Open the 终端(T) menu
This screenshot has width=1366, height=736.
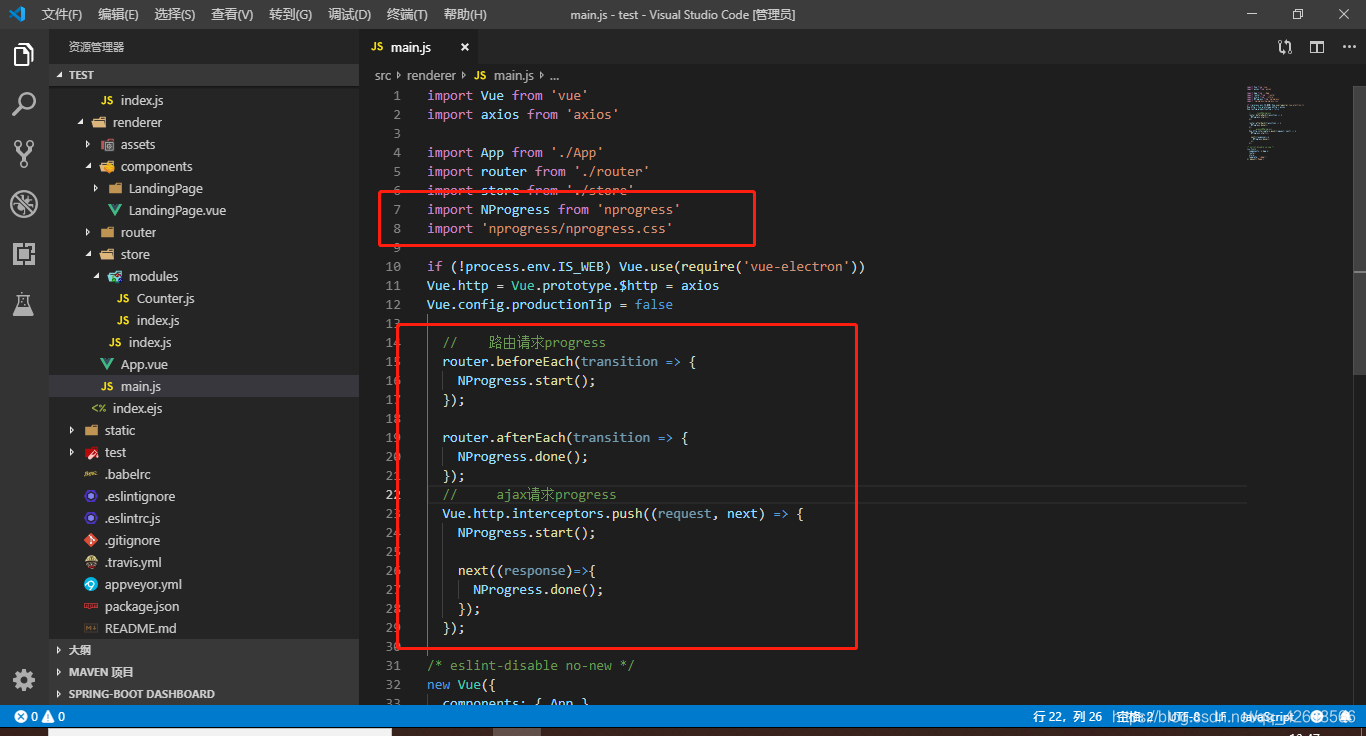pos(407,14)
